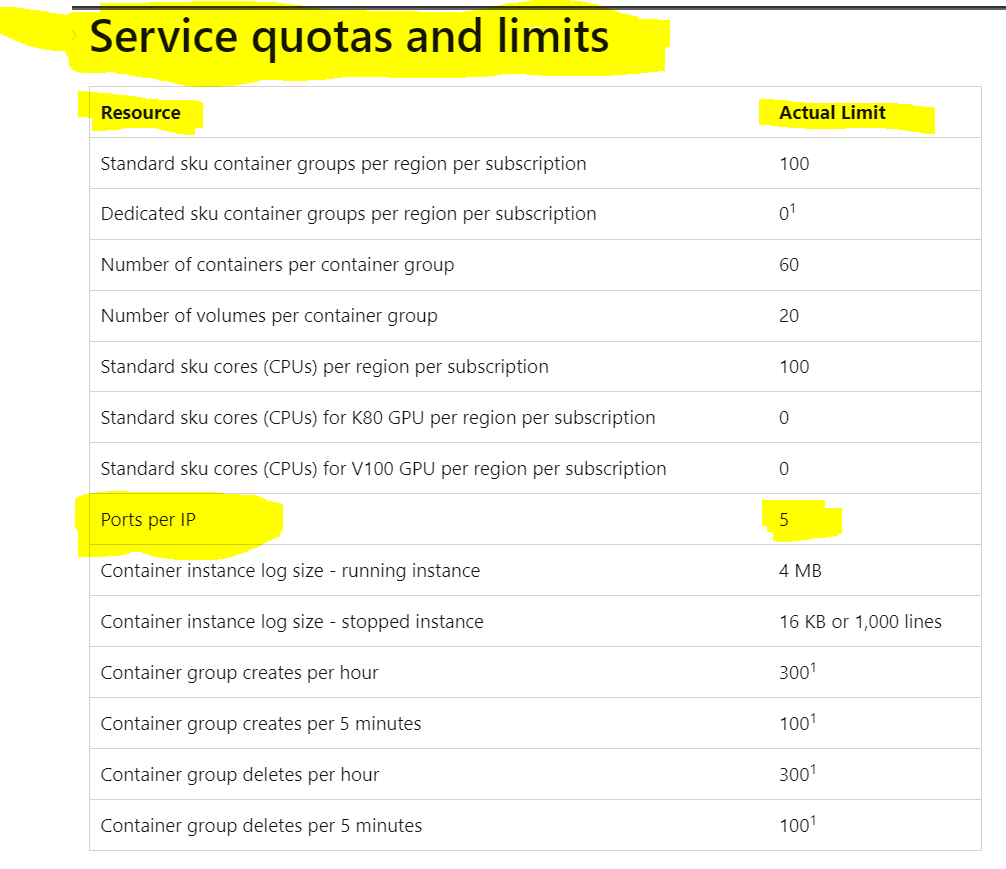This screenshot has height=869, width=1006.
Task: Click 'Container instance log size - stopped instance' cell
Action: click(x=292, y=622)
